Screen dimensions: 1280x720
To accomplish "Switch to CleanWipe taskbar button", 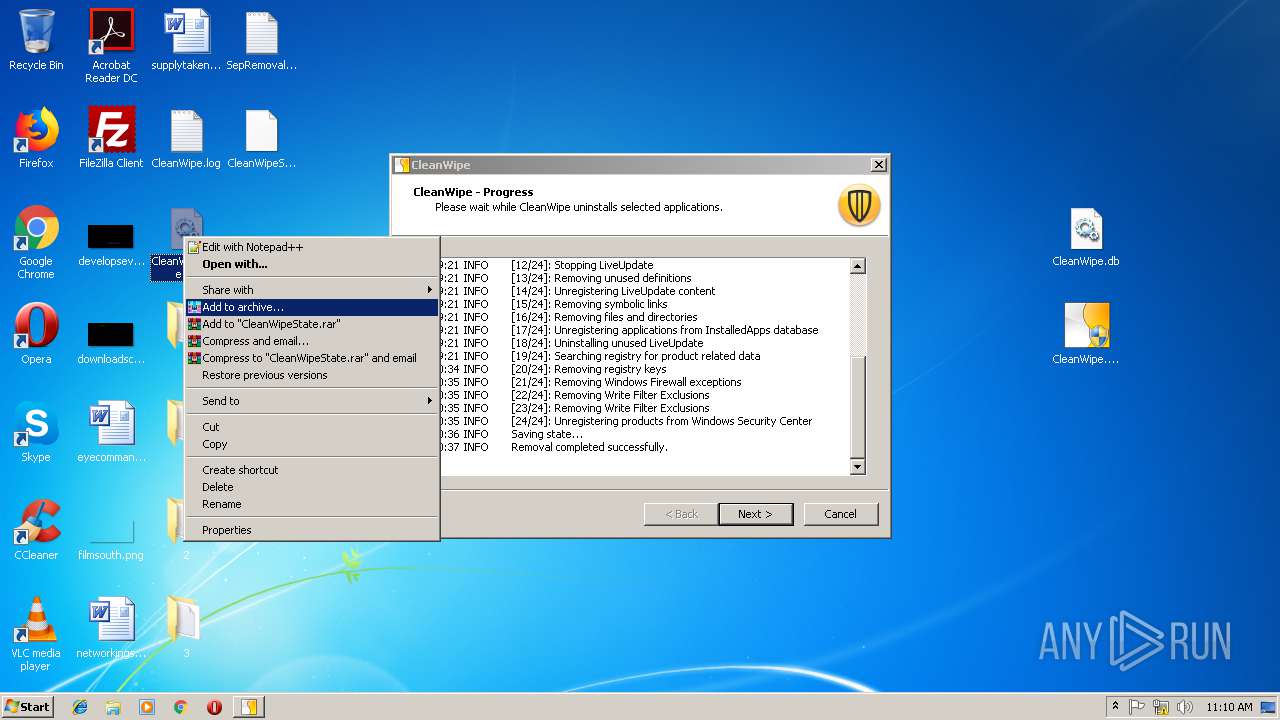I will coord(248,707).
